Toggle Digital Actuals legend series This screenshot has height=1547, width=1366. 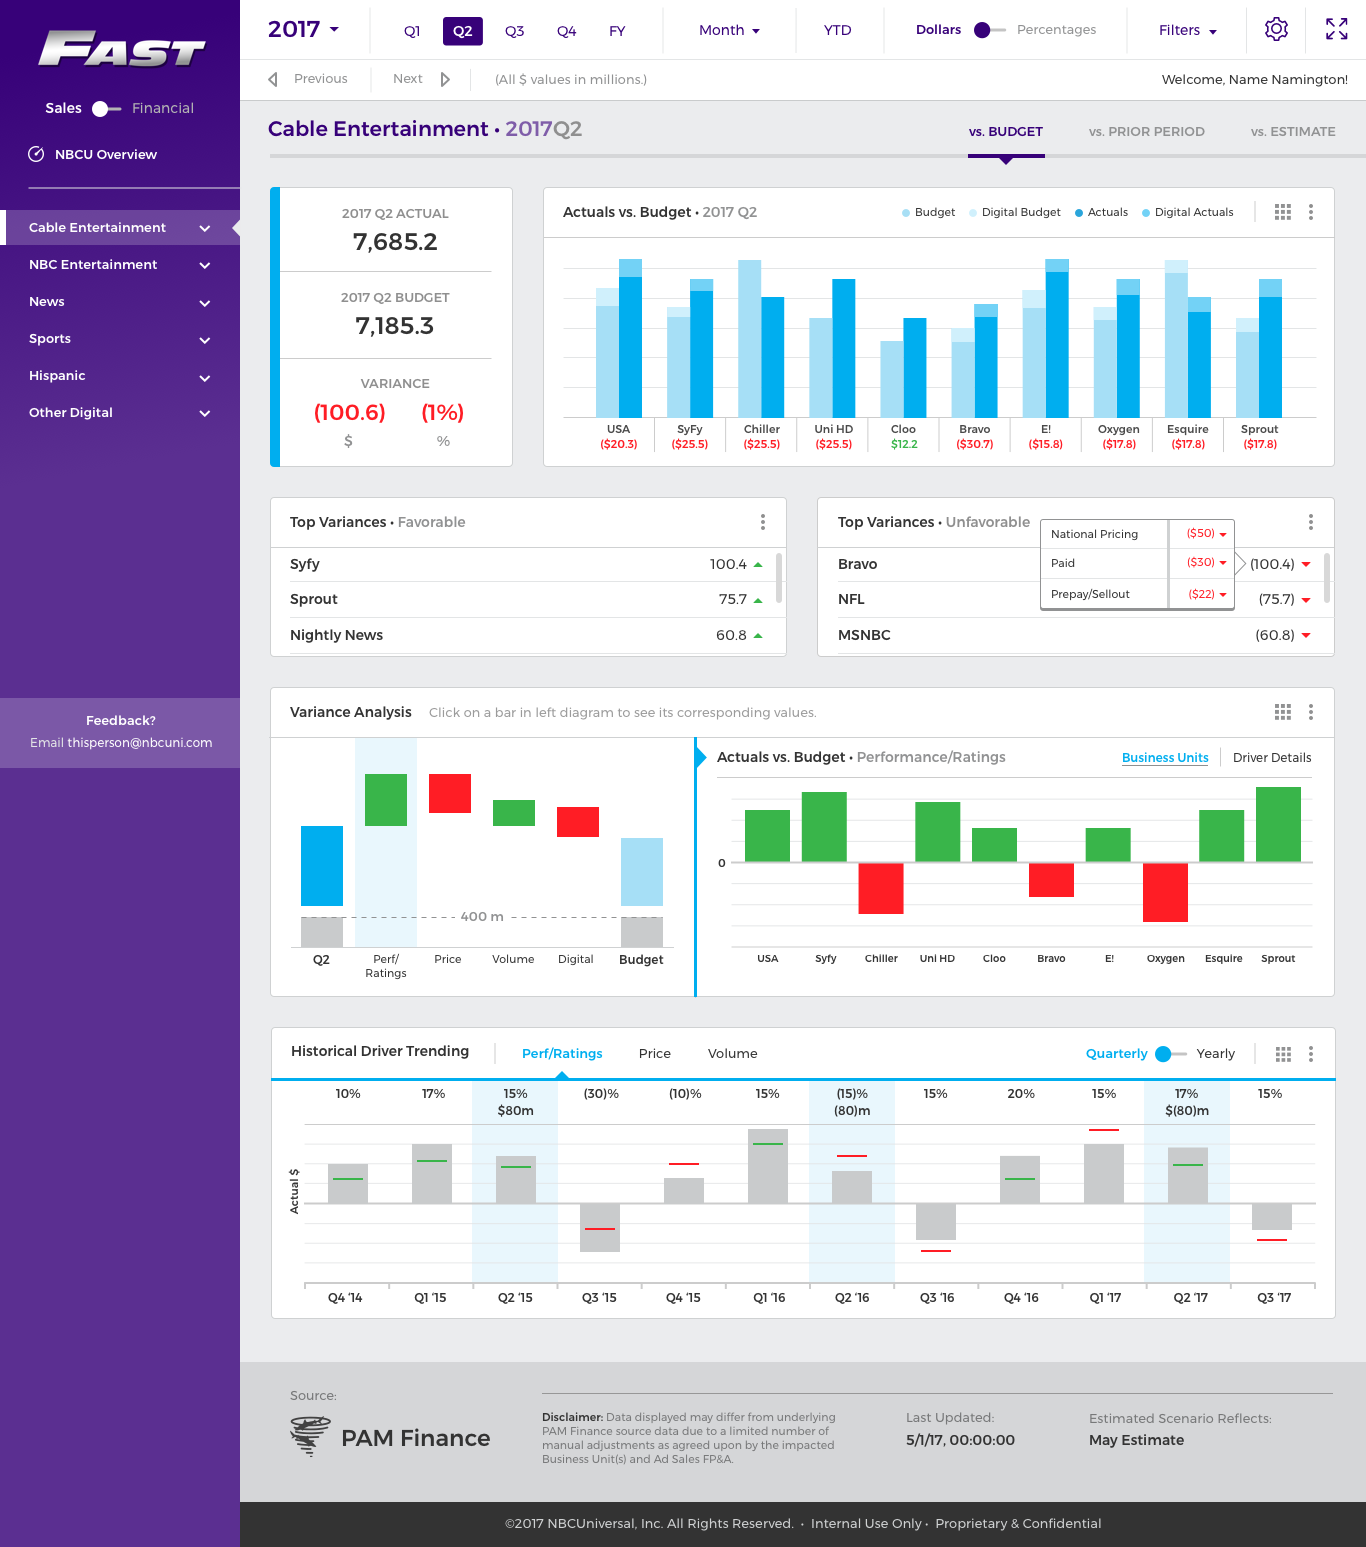[1188, 212]
